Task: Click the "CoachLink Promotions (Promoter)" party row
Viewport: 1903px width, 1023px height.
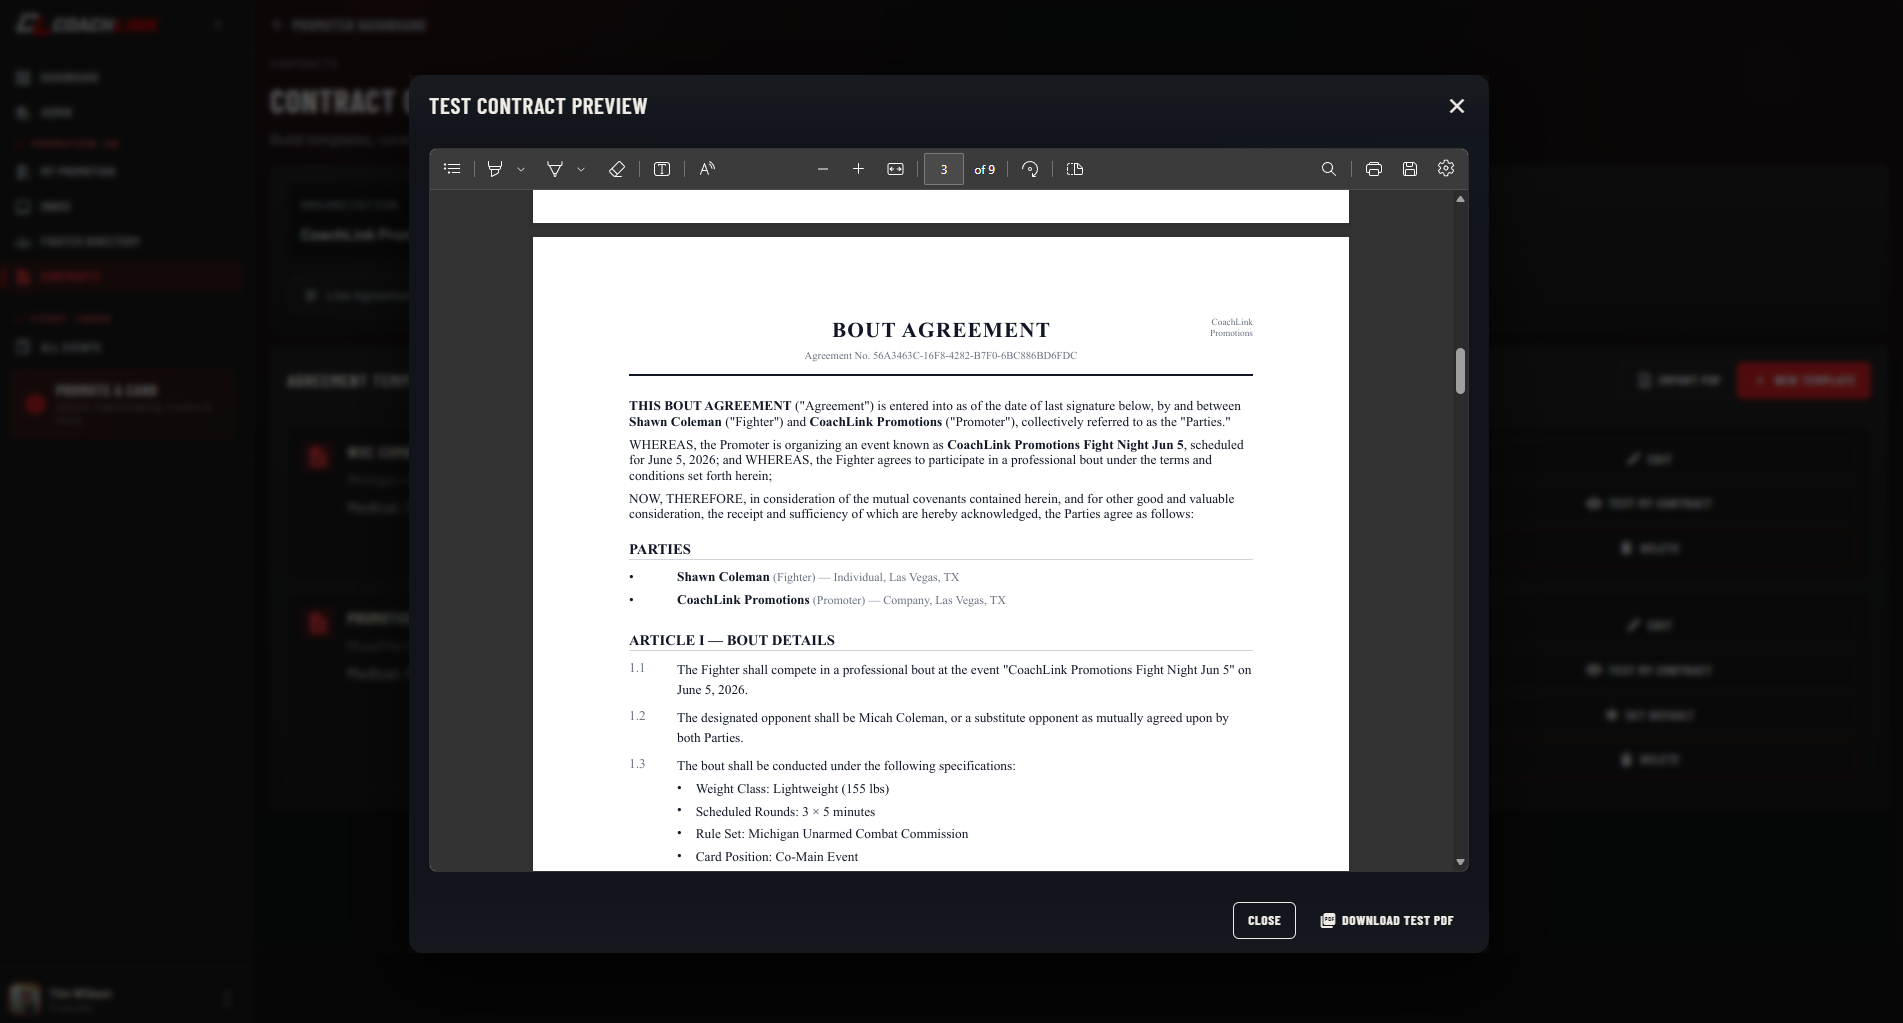Action: point(841,600)
